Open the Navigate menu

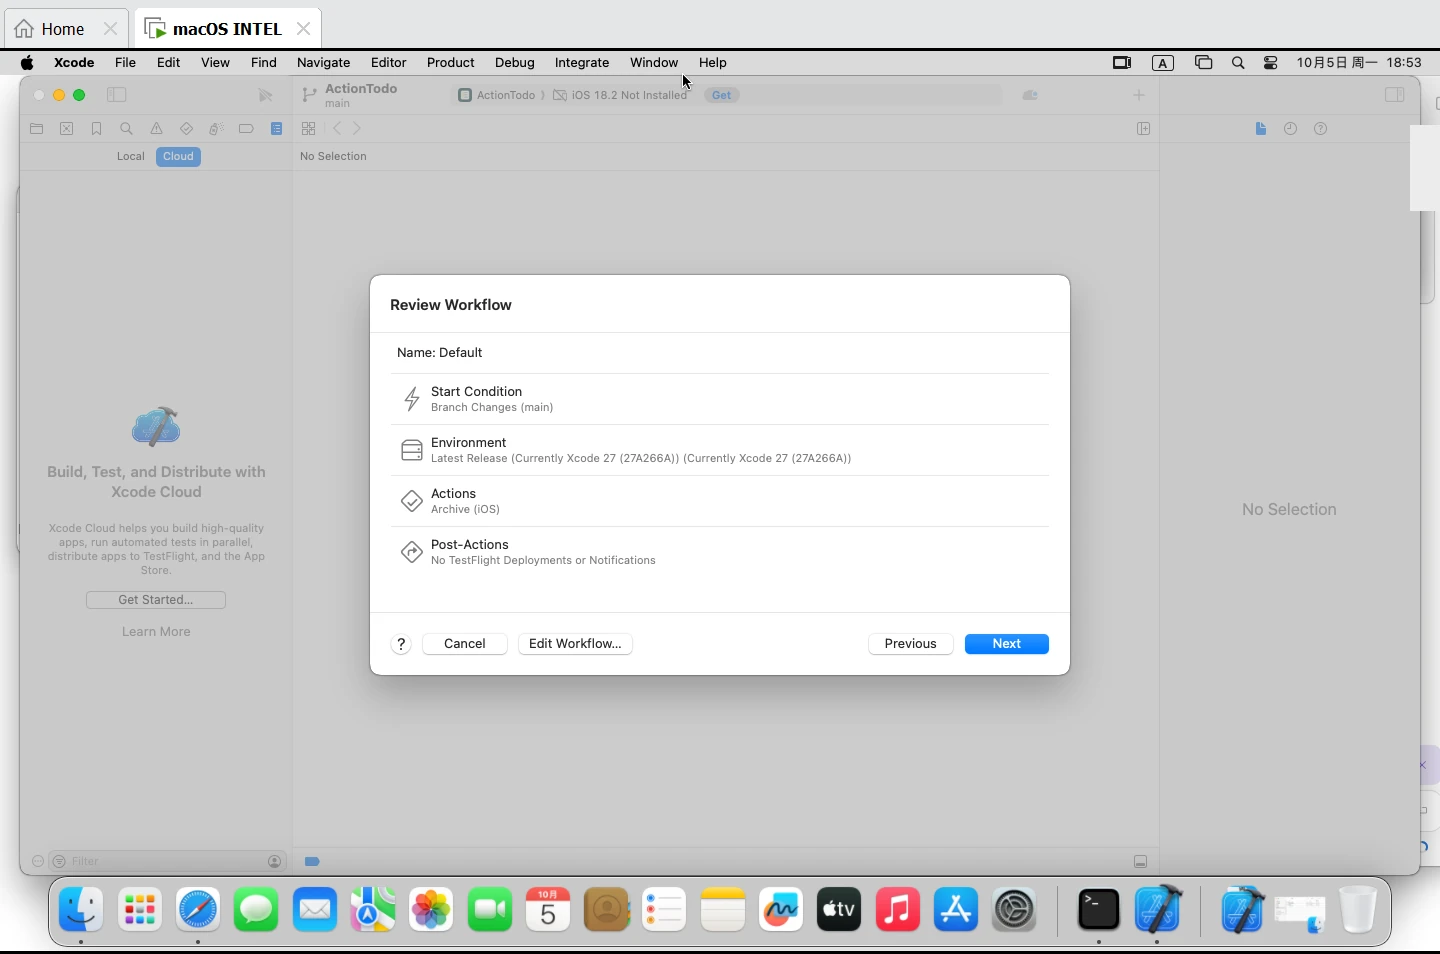(323, 63)
